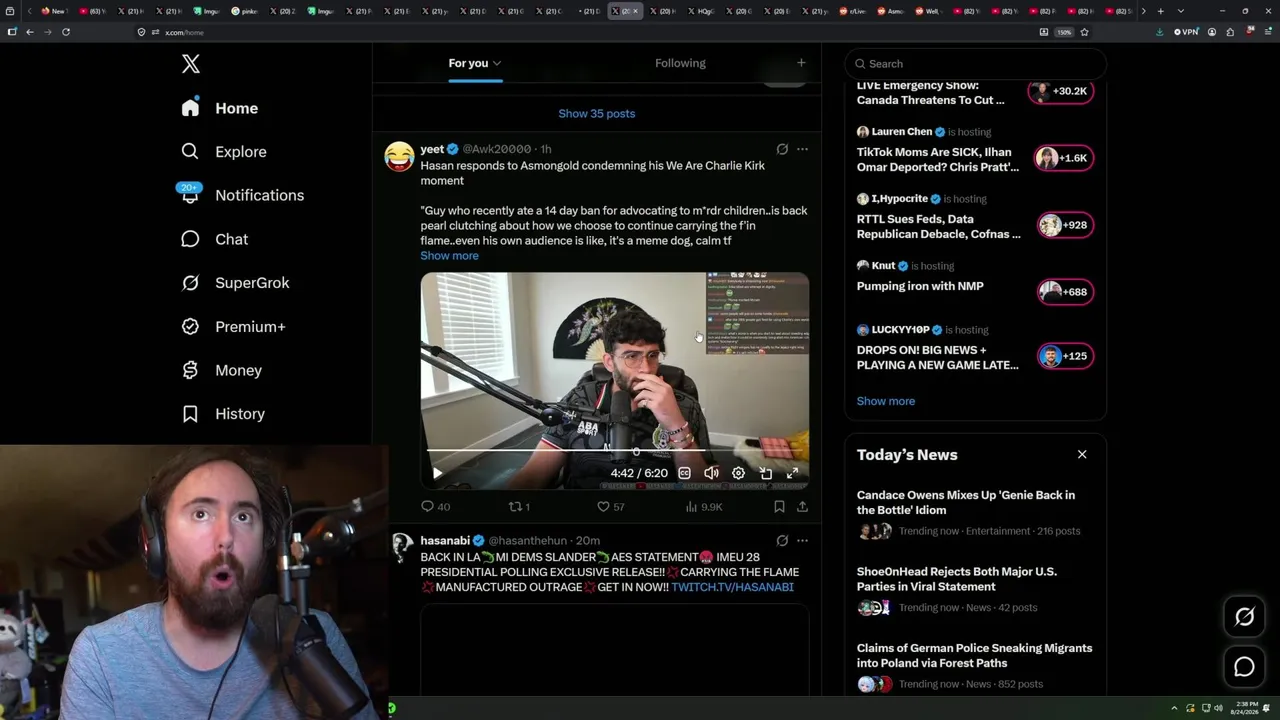Open a new browser tab
The width and height of the screenshot is (1280, 720).
pyautogui.click(x=1160, y=11)
